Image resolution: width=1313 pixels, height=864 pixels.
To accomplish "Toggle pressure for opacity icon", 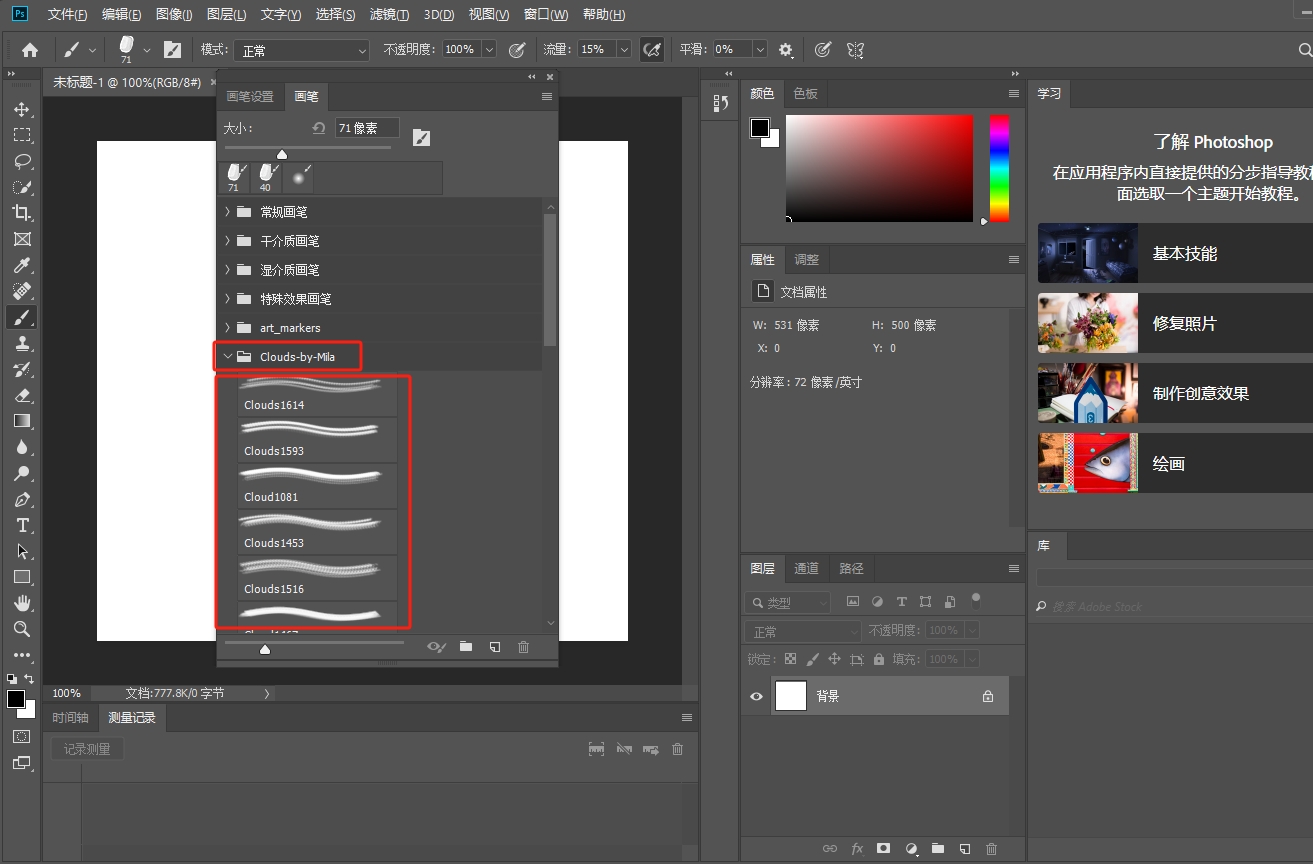I will (517, 49).
